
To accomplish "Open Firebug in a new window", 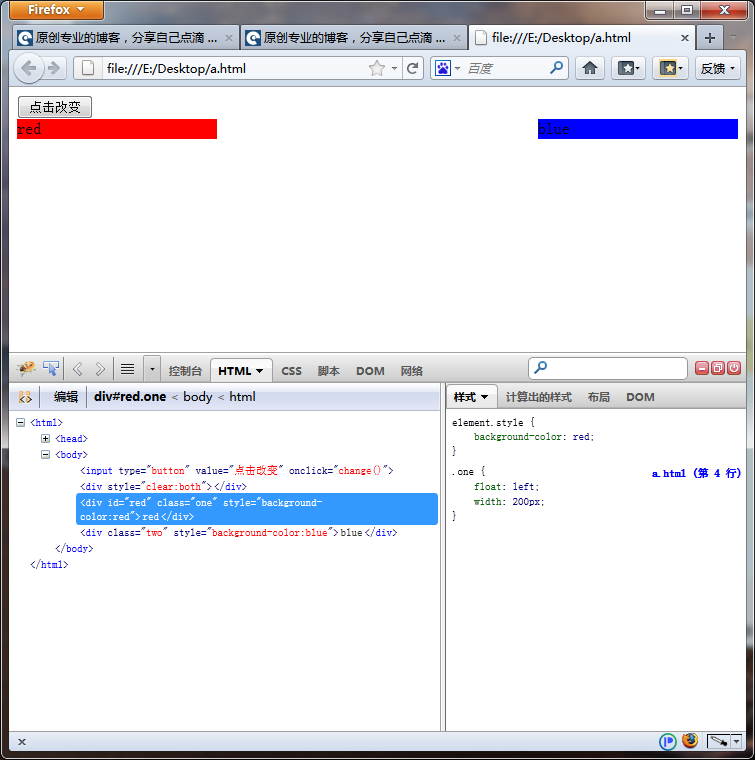I will 718,368.
